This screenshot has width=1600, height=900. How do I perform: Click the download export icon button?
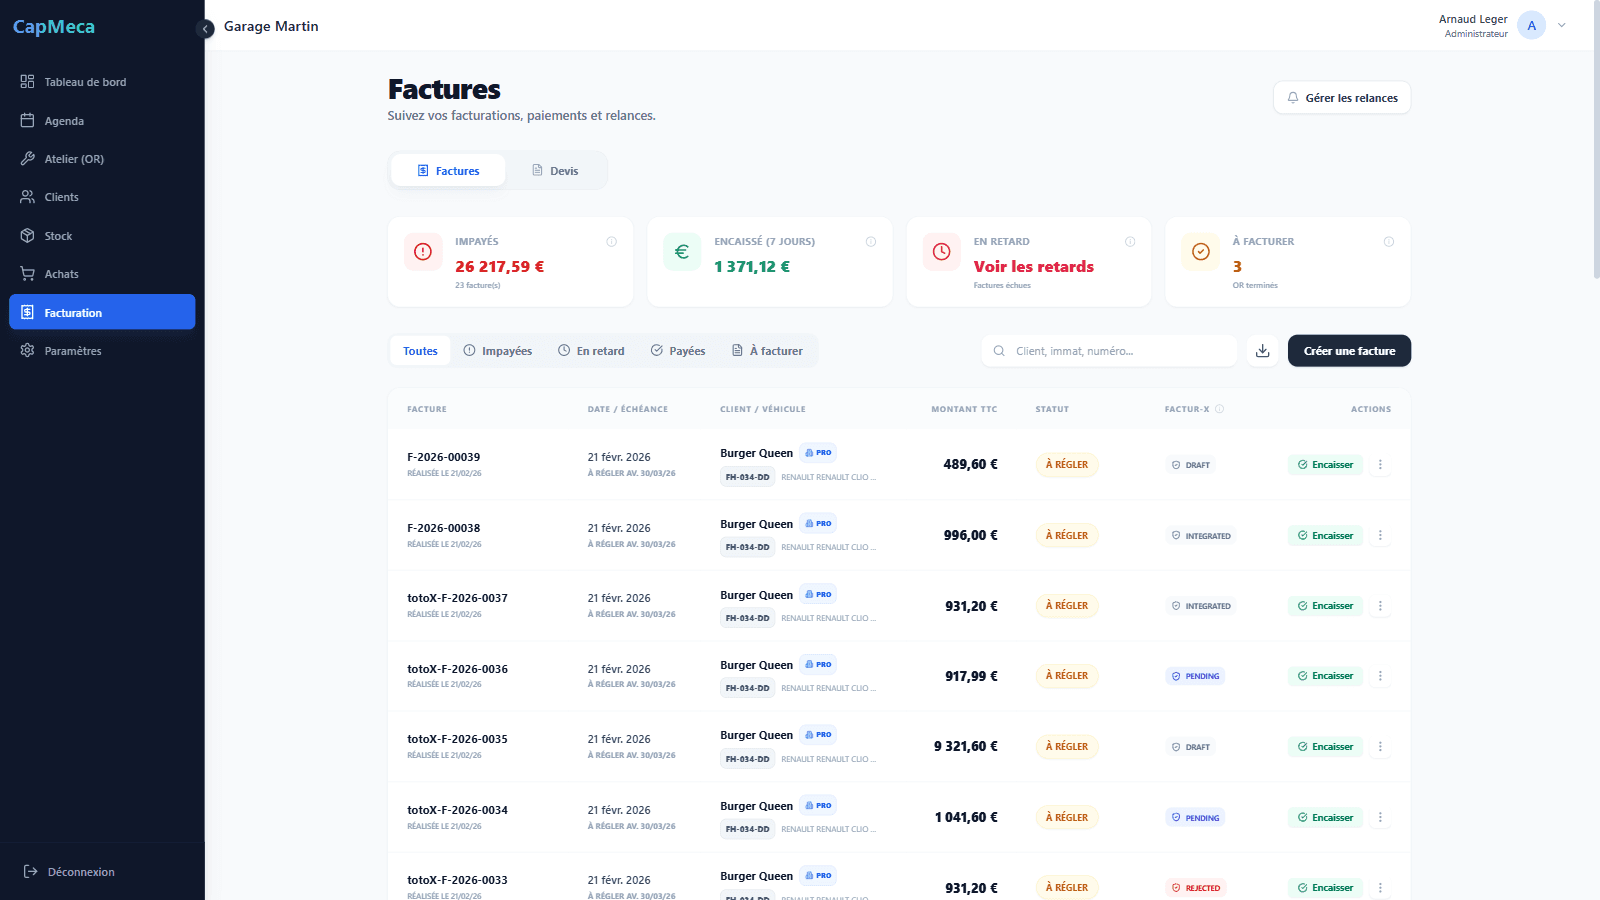[x=1262, y=351]
